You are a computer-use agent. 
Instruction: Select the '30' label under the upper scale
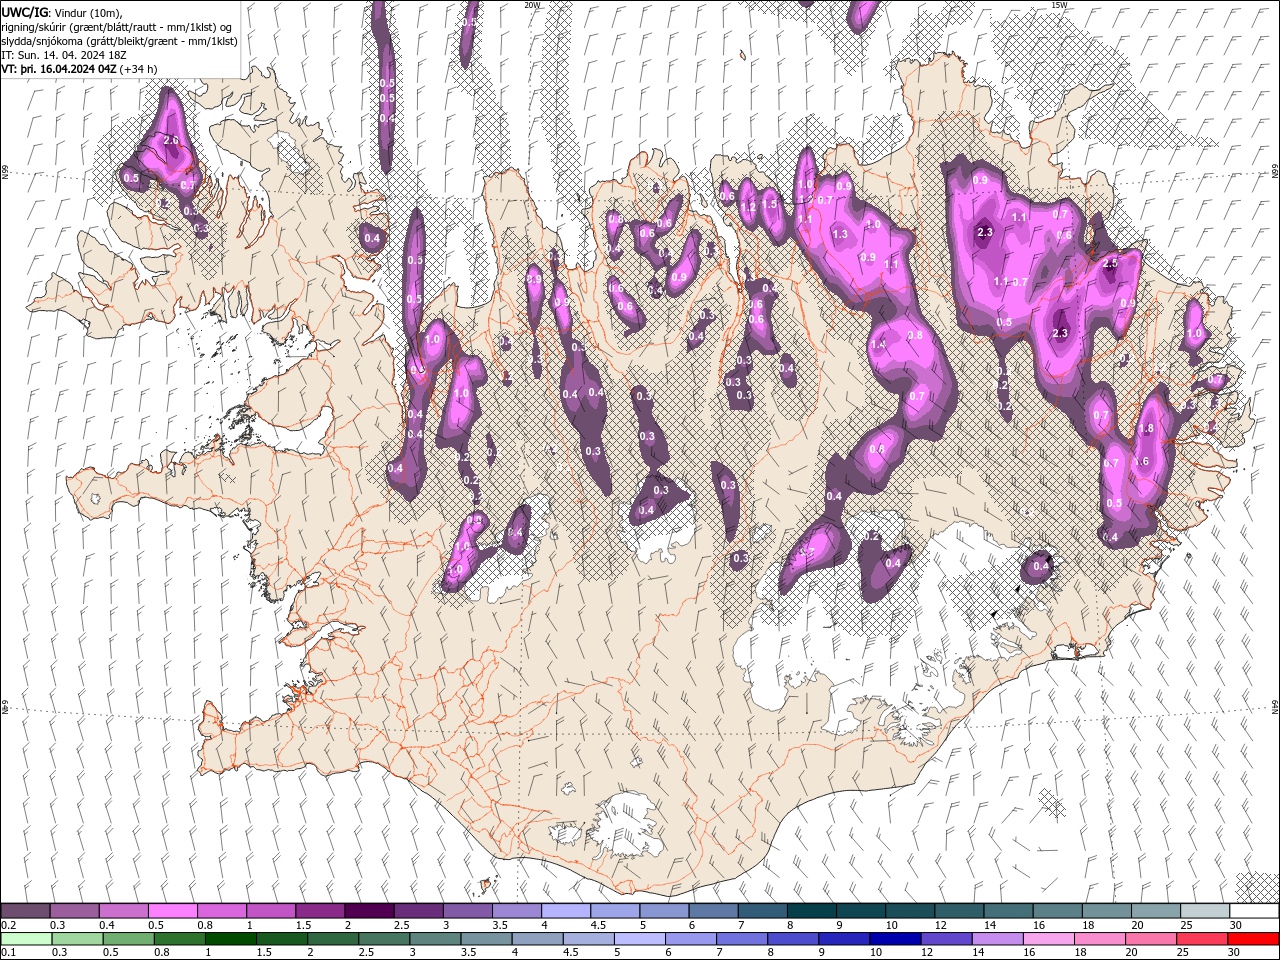click(1236, 925)
